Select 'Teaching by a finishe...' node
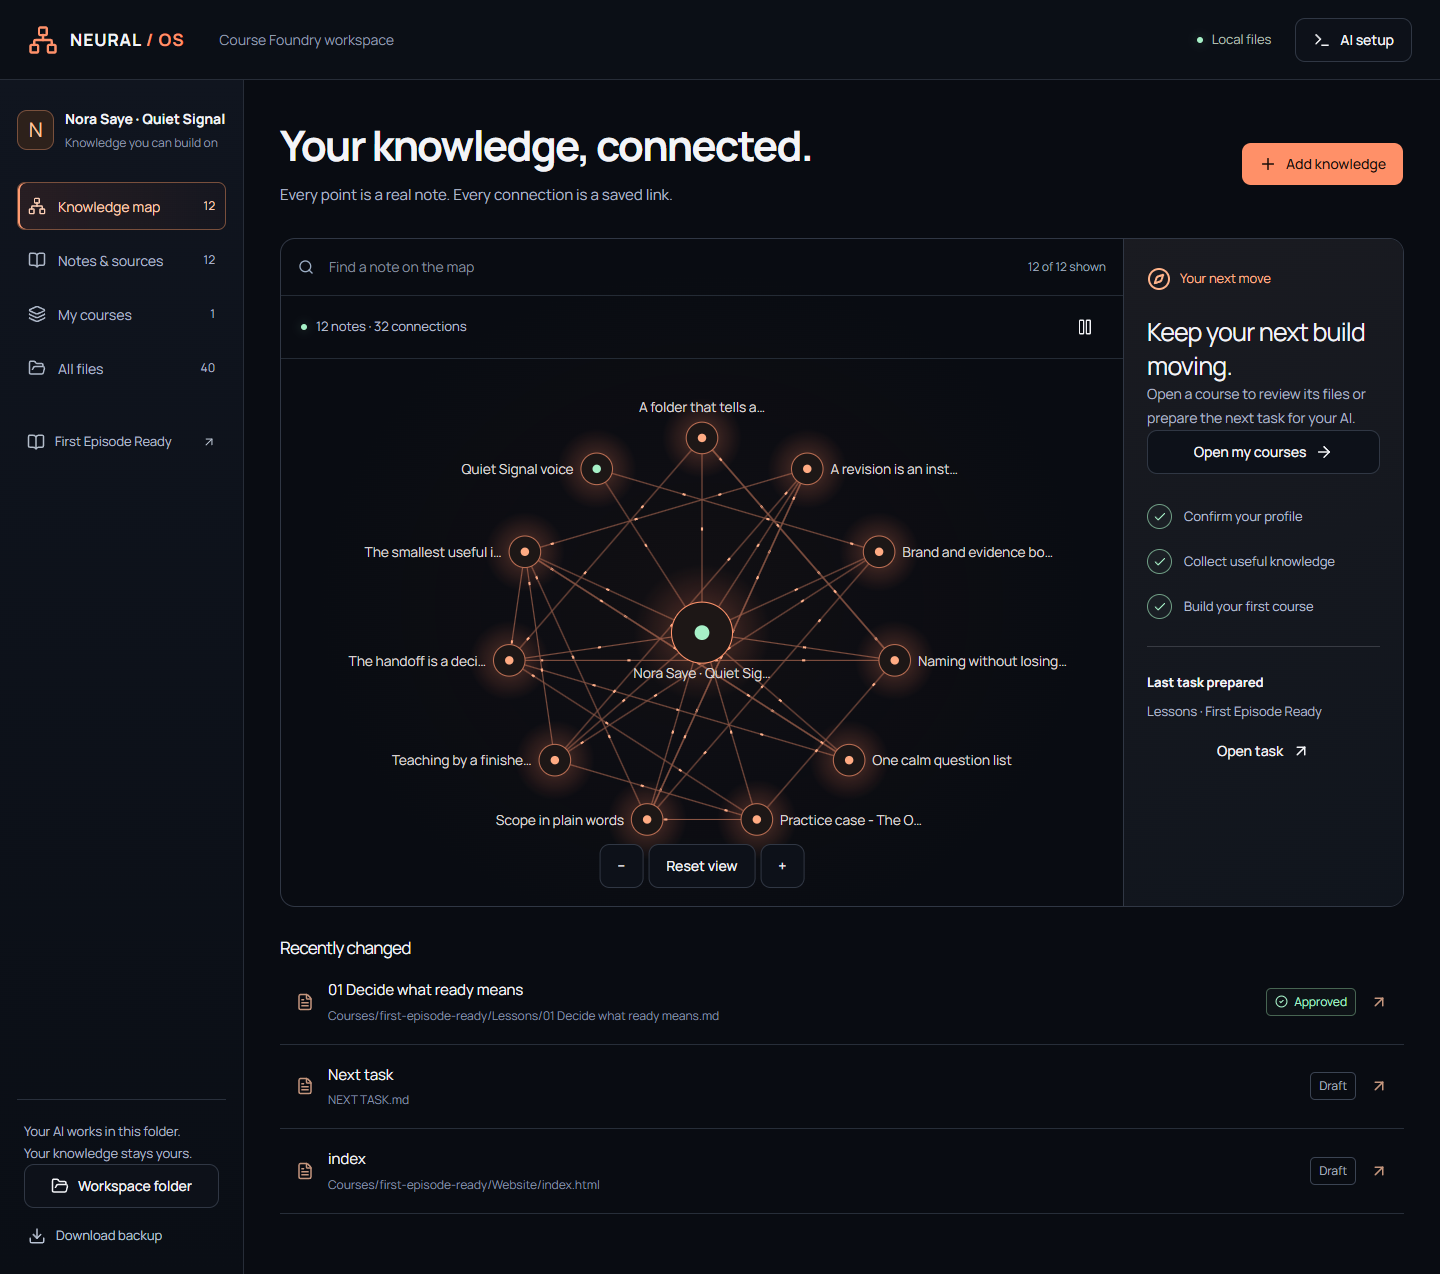The height and width of the screenshot is (1274, 1440). 555,760
